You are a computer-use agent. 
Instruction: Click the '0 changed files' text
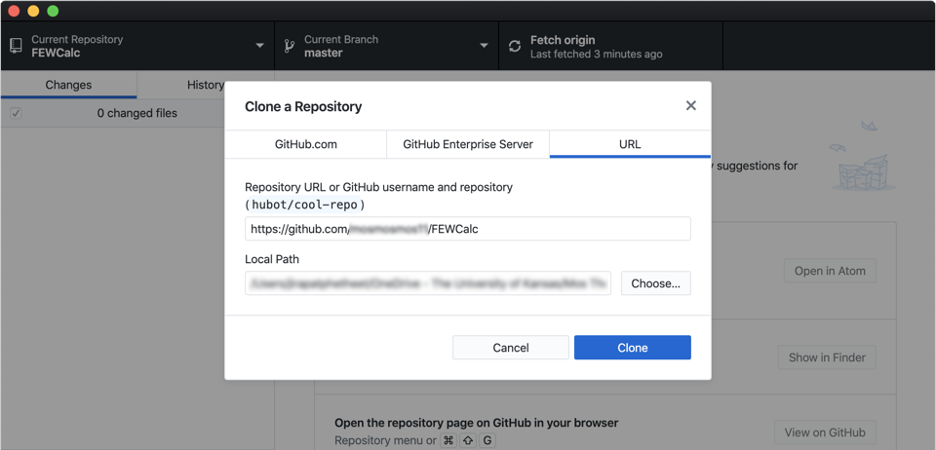coord(137,113)
